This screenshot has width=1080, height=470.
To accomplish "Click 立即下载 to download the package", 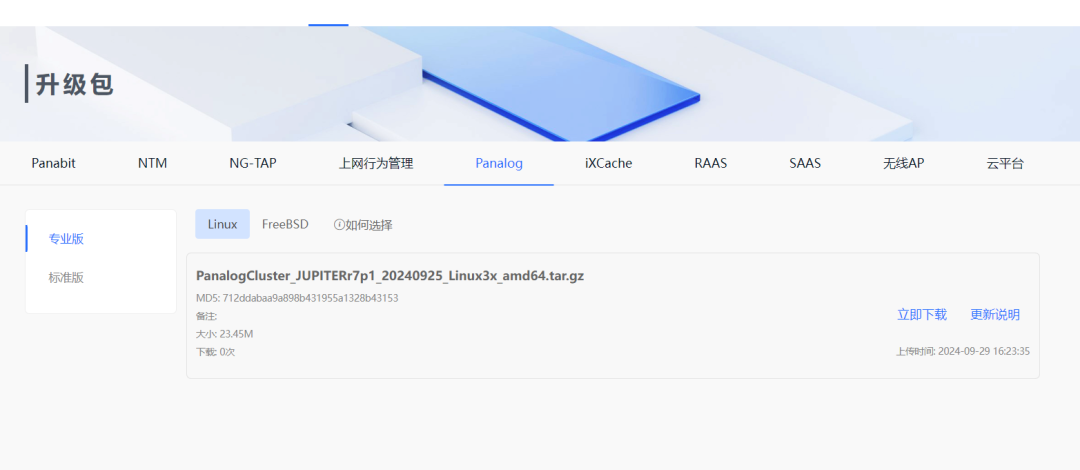I will pyautogui.click(x=922, y=314).
